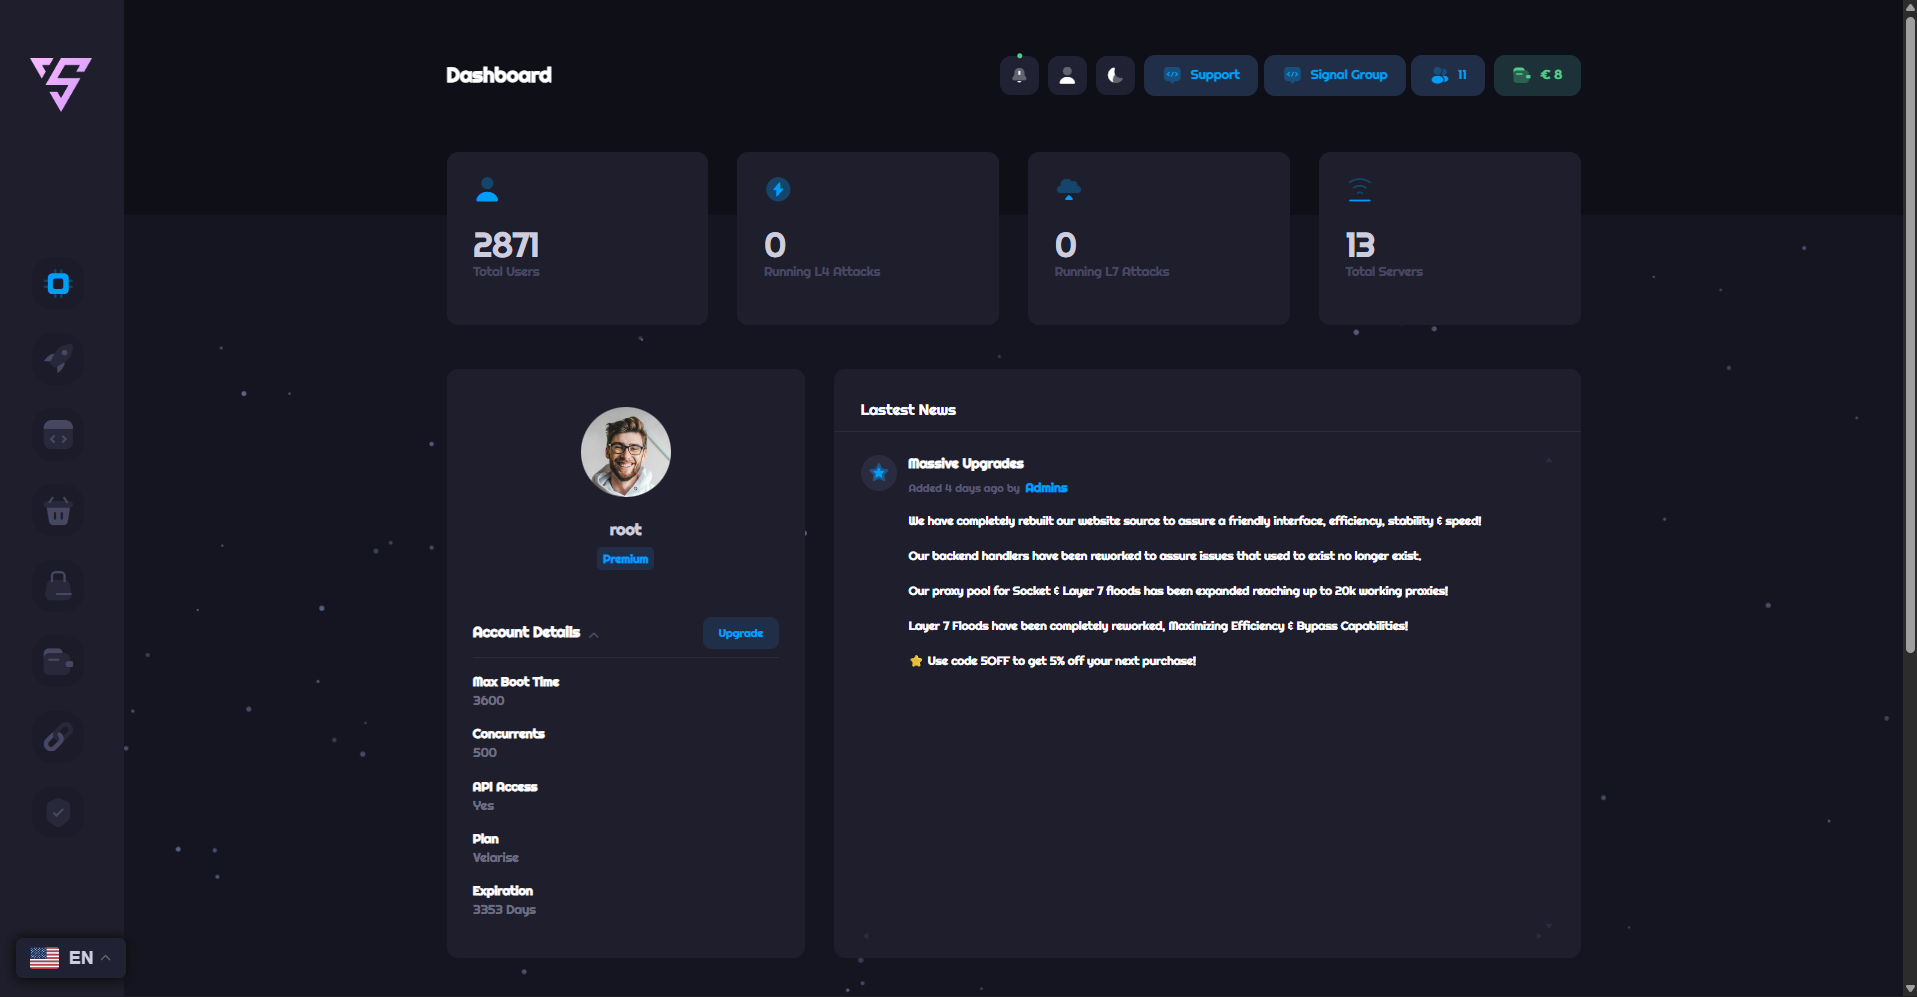Click the Support button
This screenshot has height=997, width=1917.
click(x=1200, y=76)
